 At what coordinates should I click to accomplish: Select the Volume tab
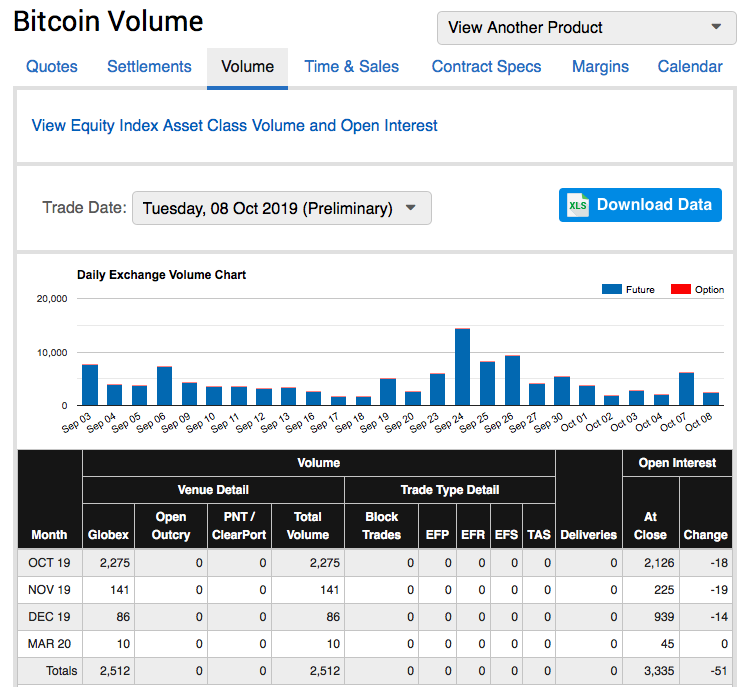click(247, 67)
